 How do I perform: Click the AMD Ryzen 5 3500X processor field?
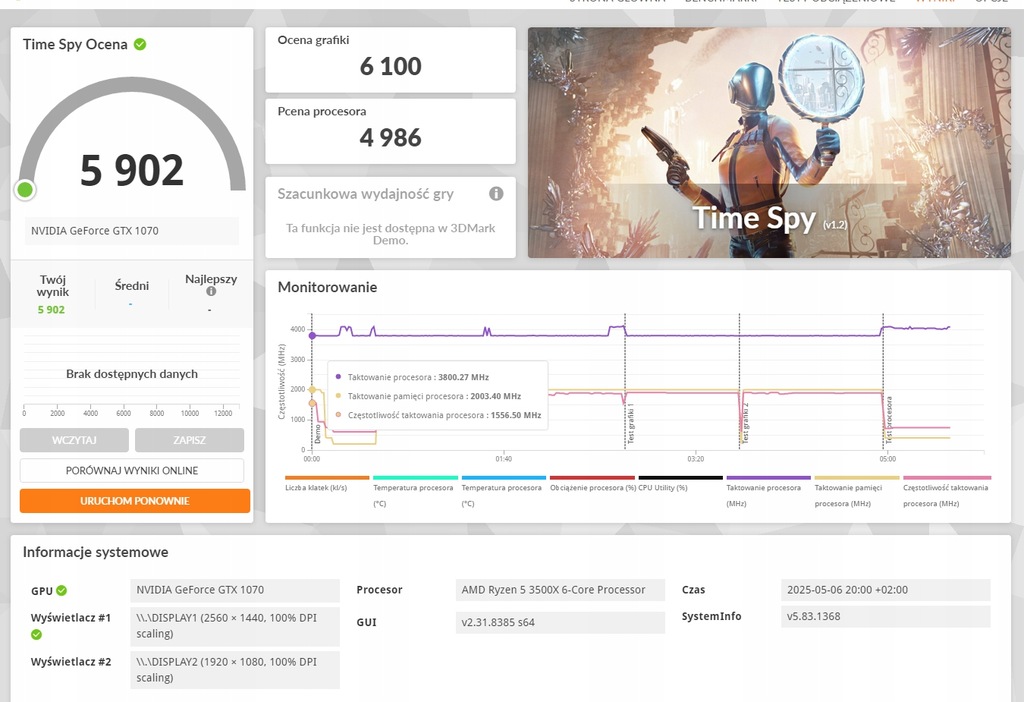[x=560, y=590]
